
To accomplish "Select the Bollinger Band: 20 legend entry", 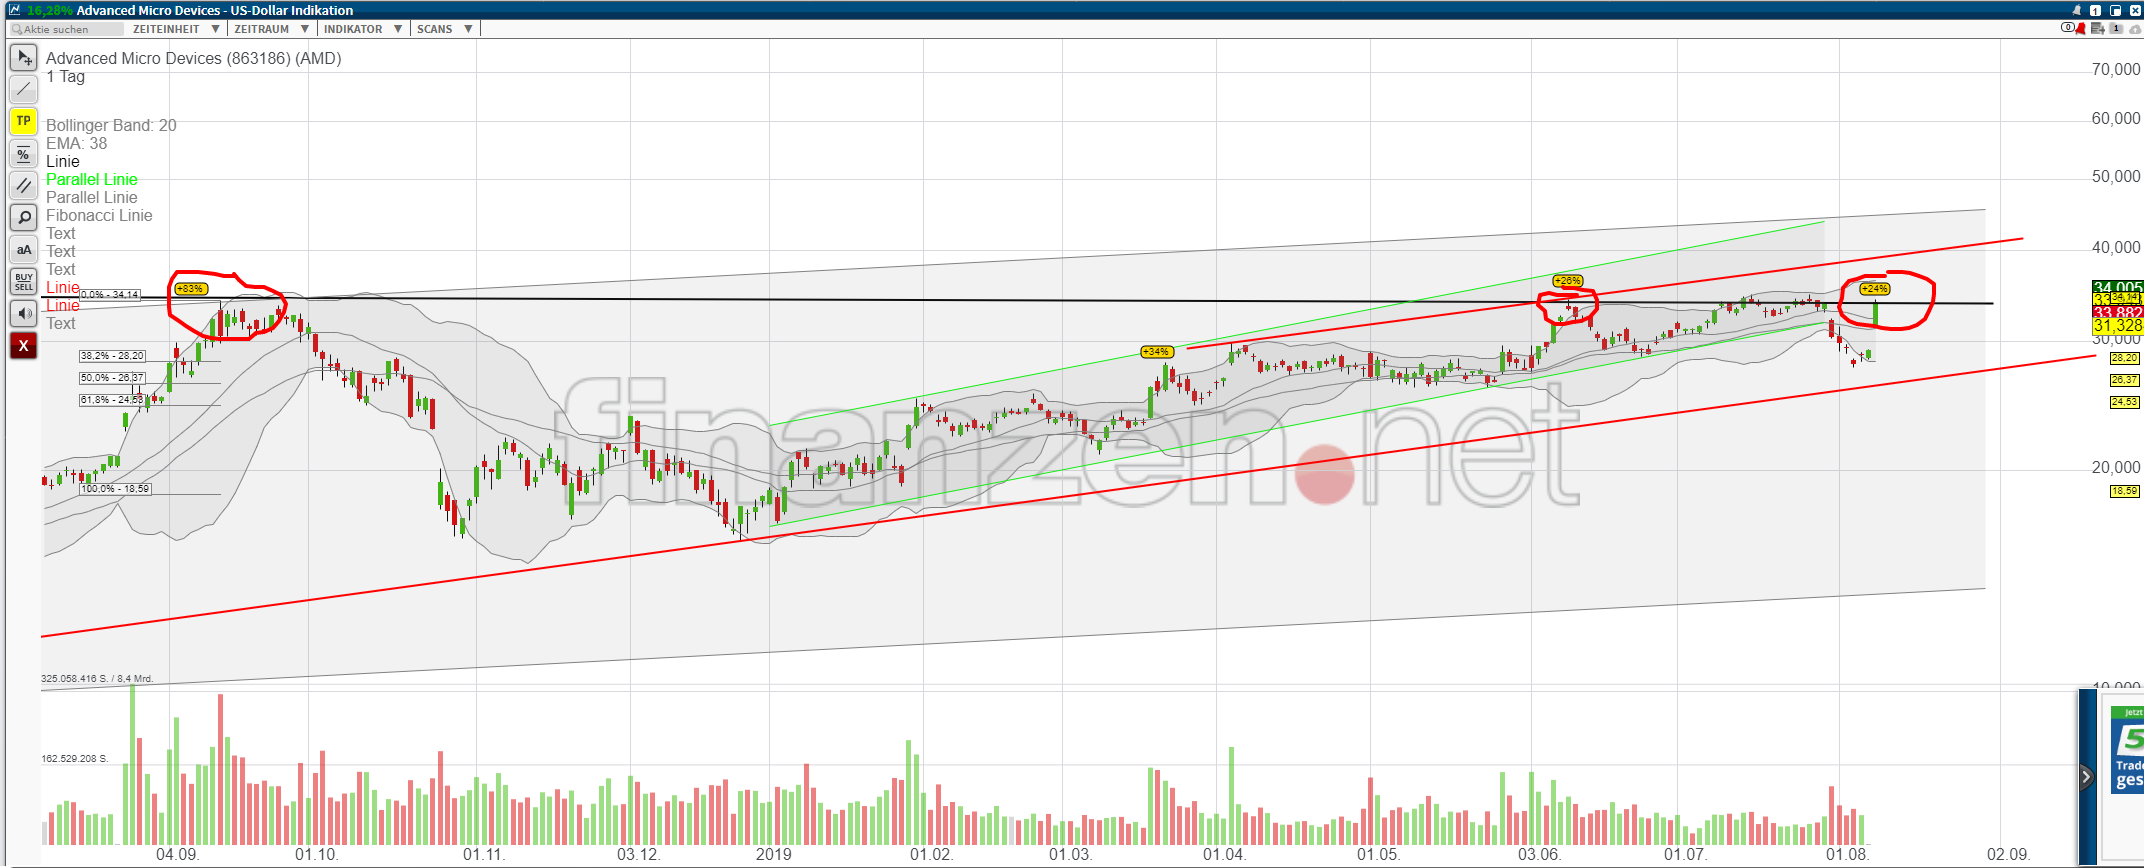I will (x=111, y=125).
